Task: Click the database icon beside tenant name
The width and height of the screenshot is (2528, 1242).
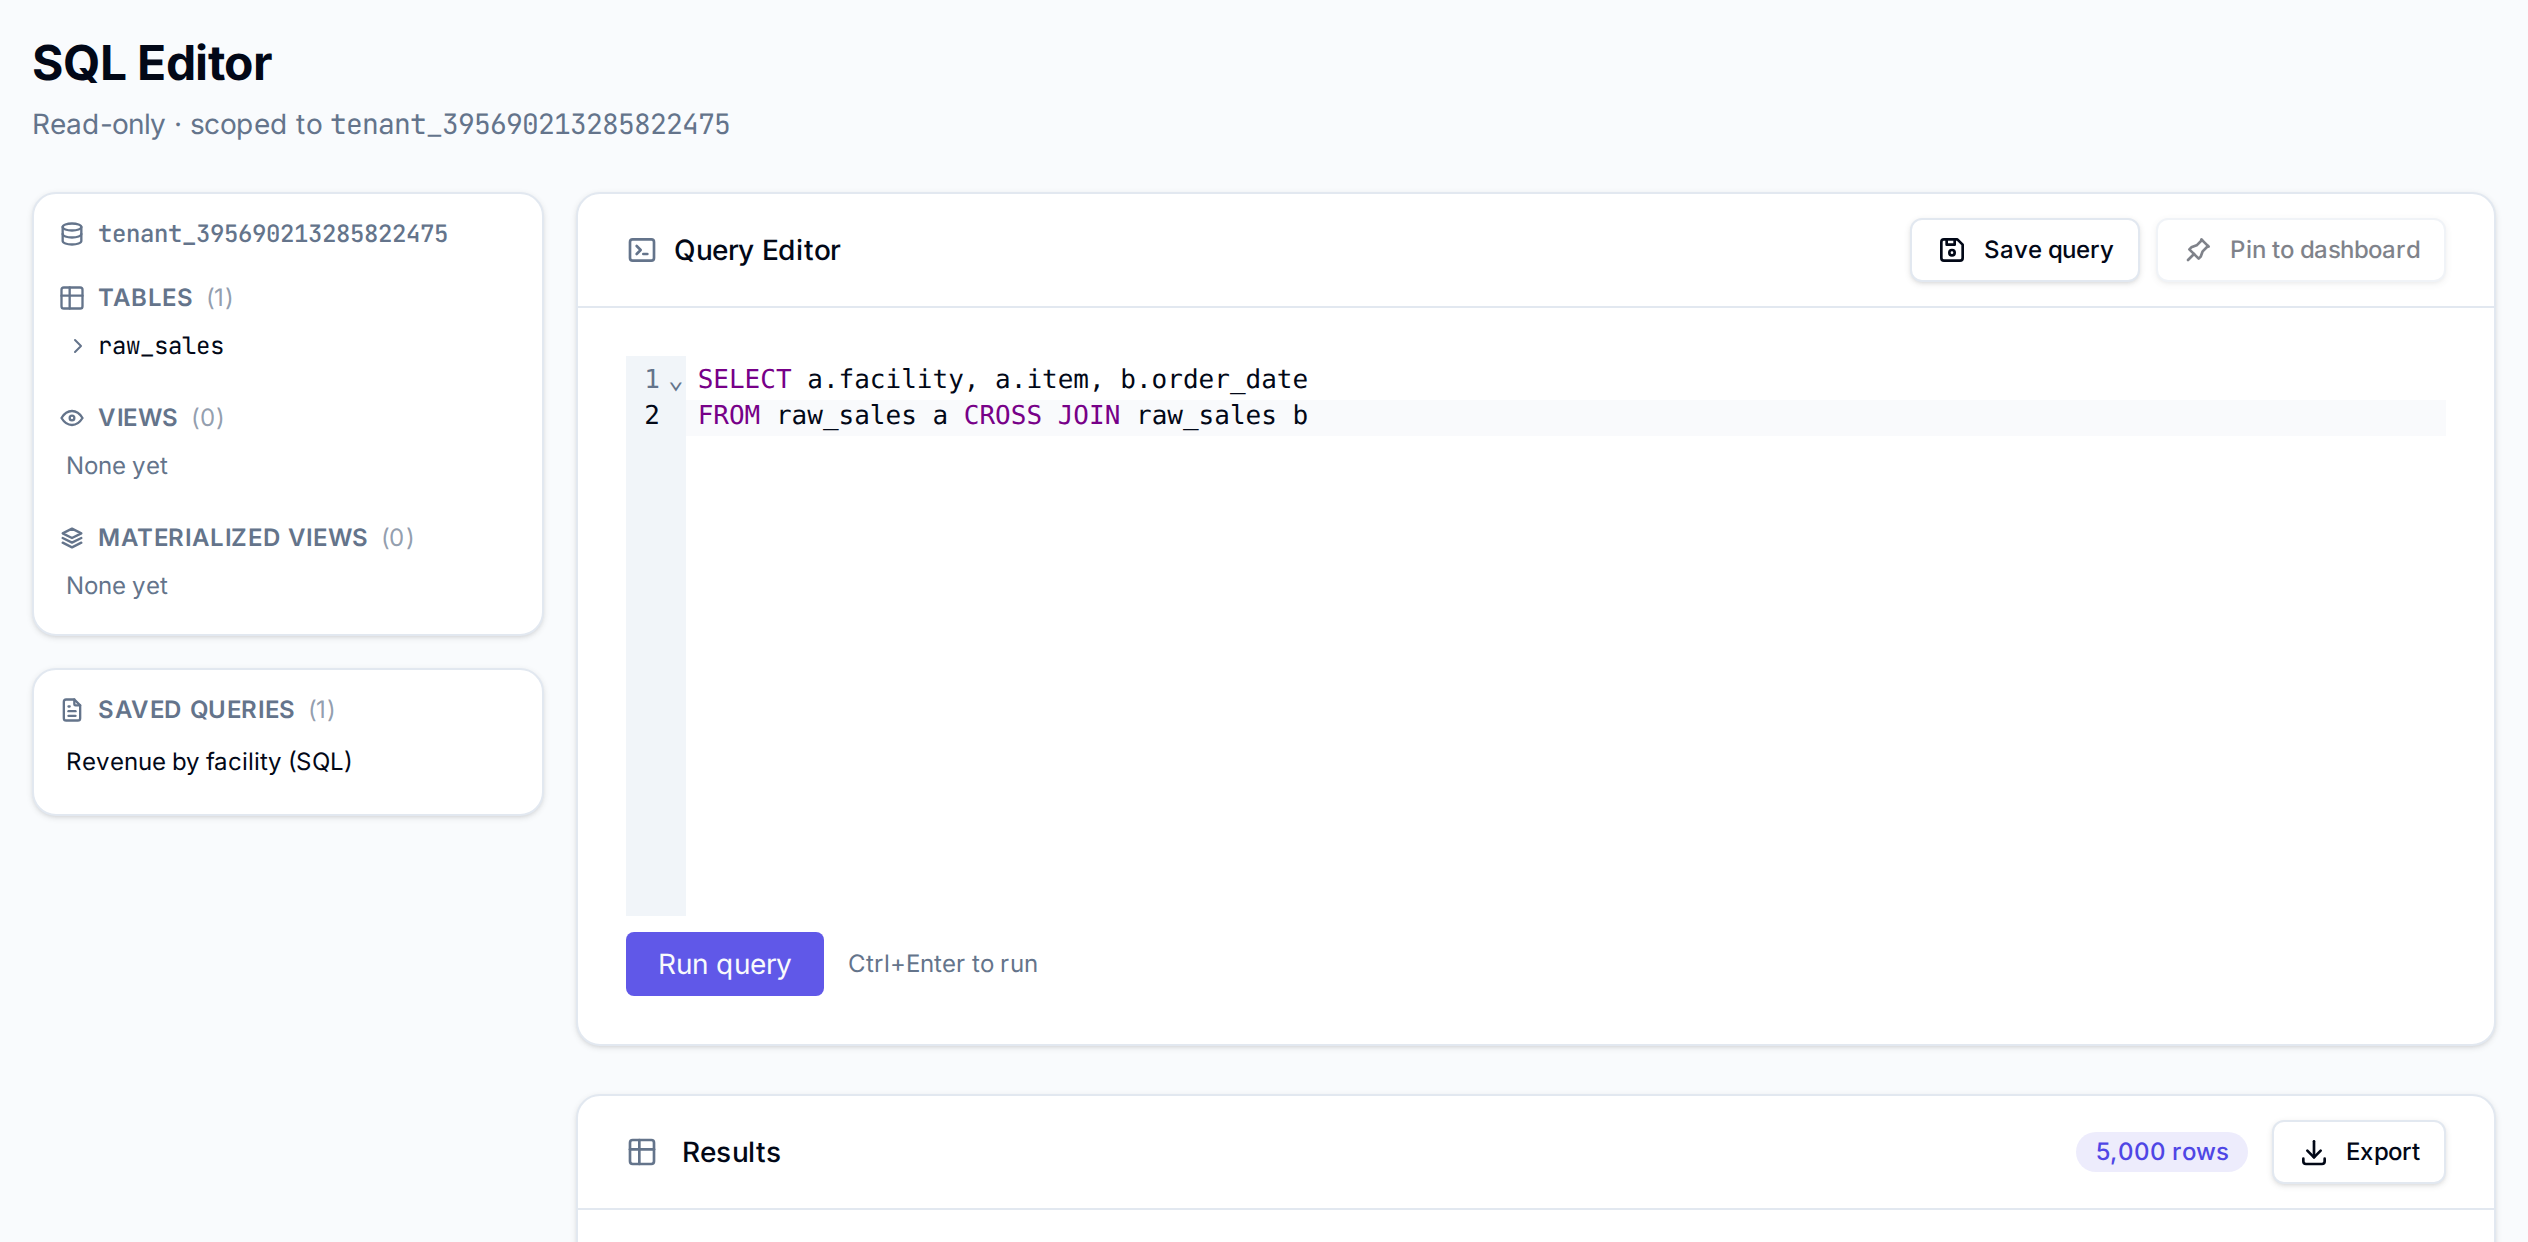Action: coord(72,234)
